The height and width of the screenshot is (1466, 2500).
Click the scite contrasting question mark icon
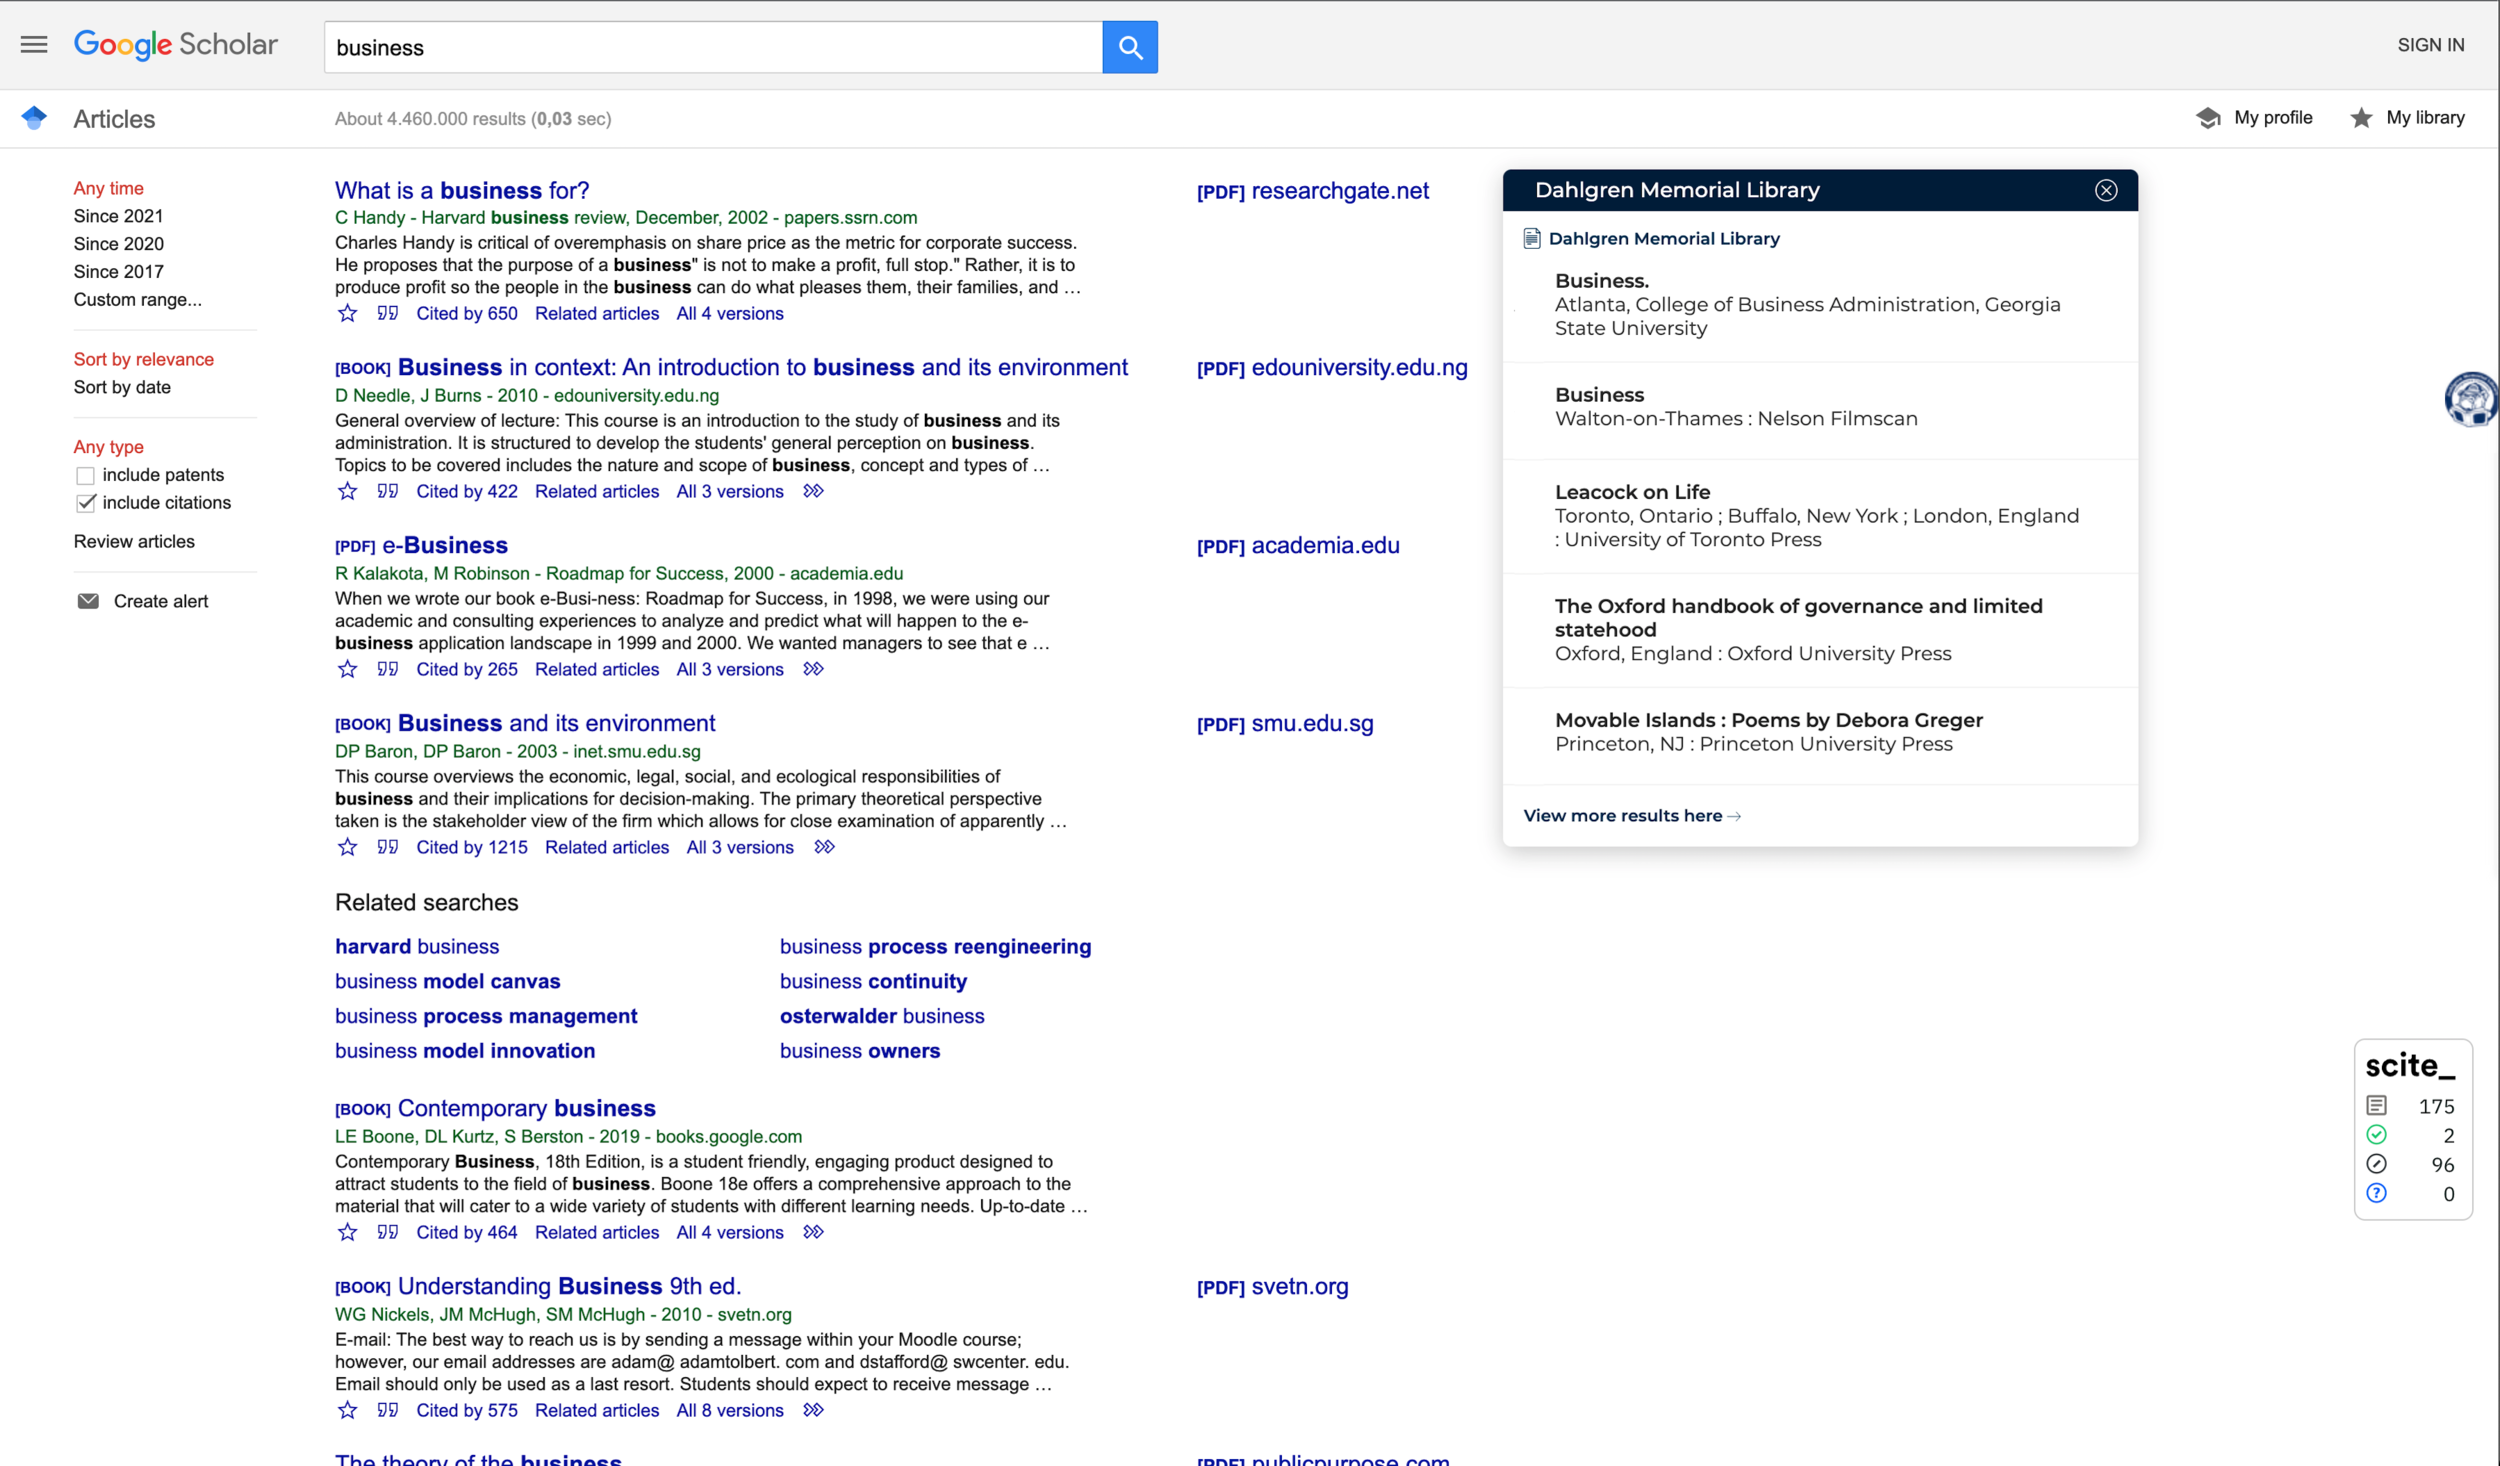coord(2377,1193)
